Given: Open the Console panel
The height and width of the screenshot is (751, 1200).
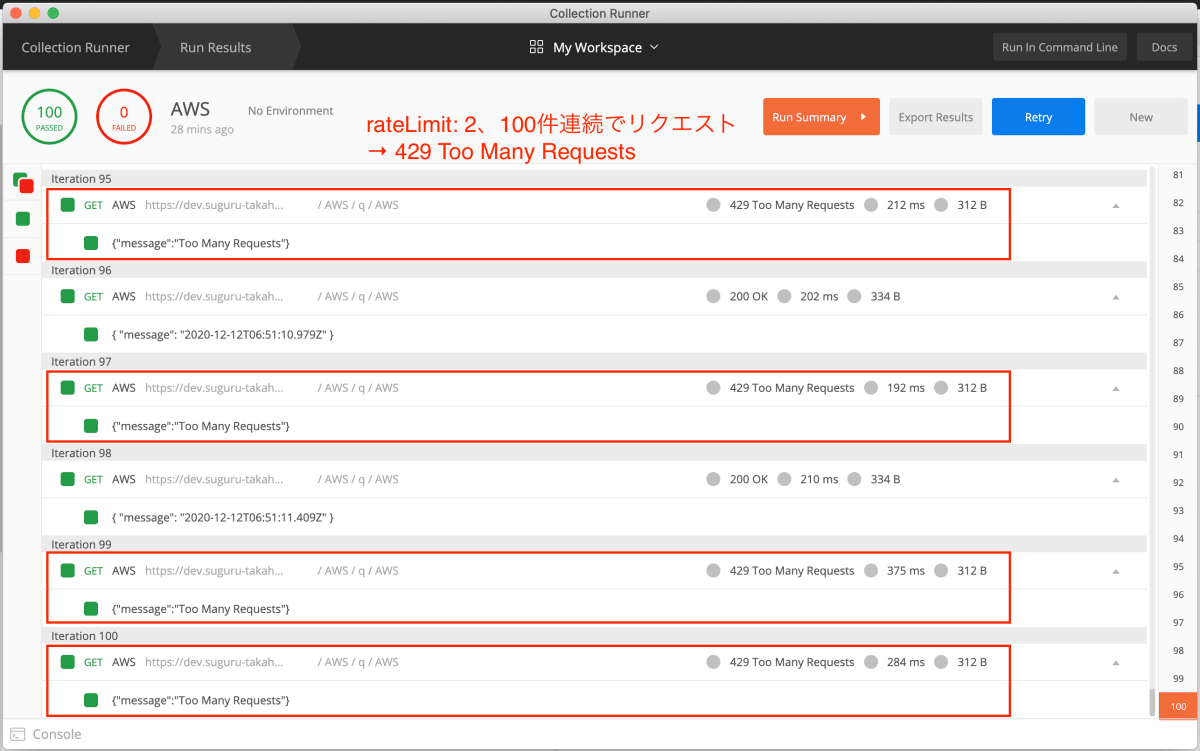Looking at the screenshot, I should (57, 734).
